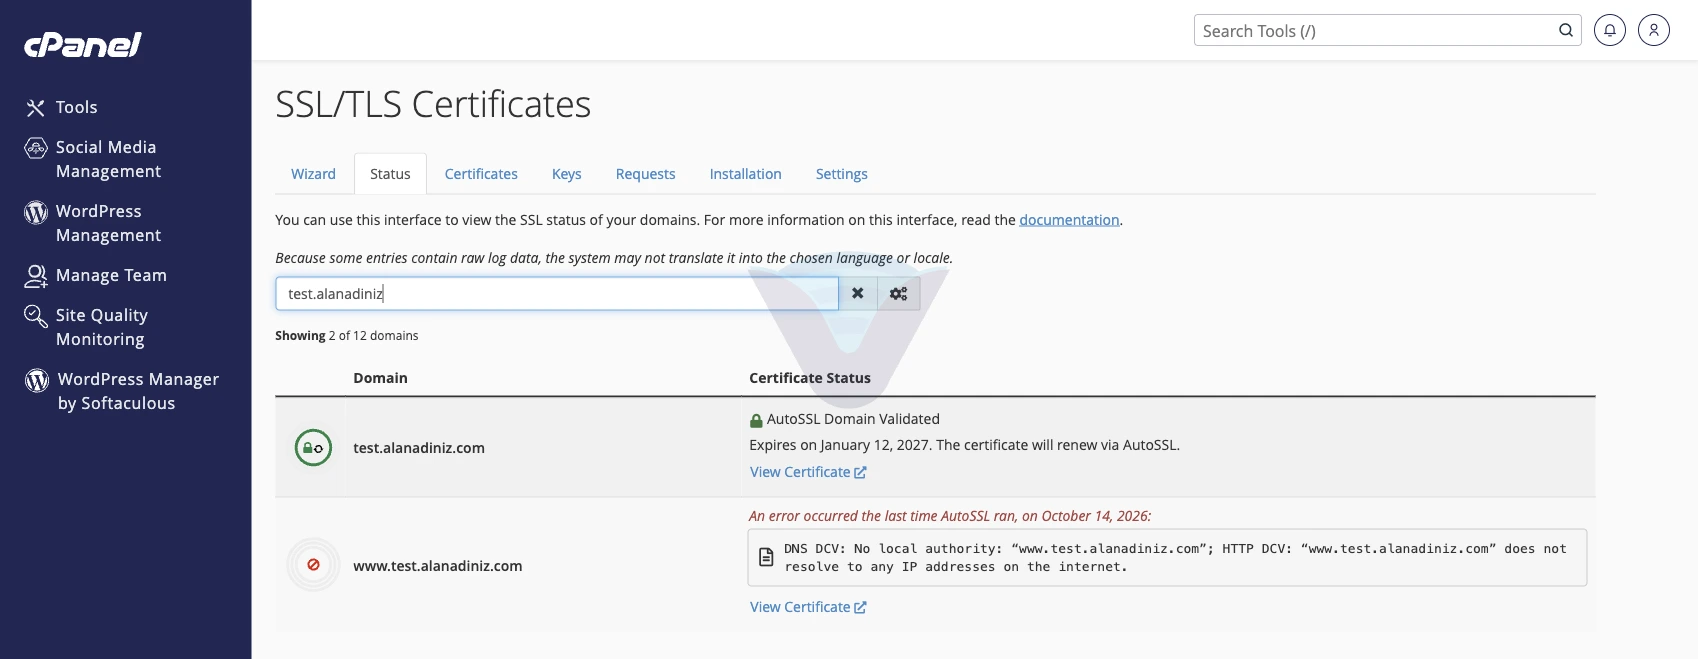Screen dimensions: 1698x659
Task: View Certificate for test.alanadiniz.com
Action: click(808, 472)
